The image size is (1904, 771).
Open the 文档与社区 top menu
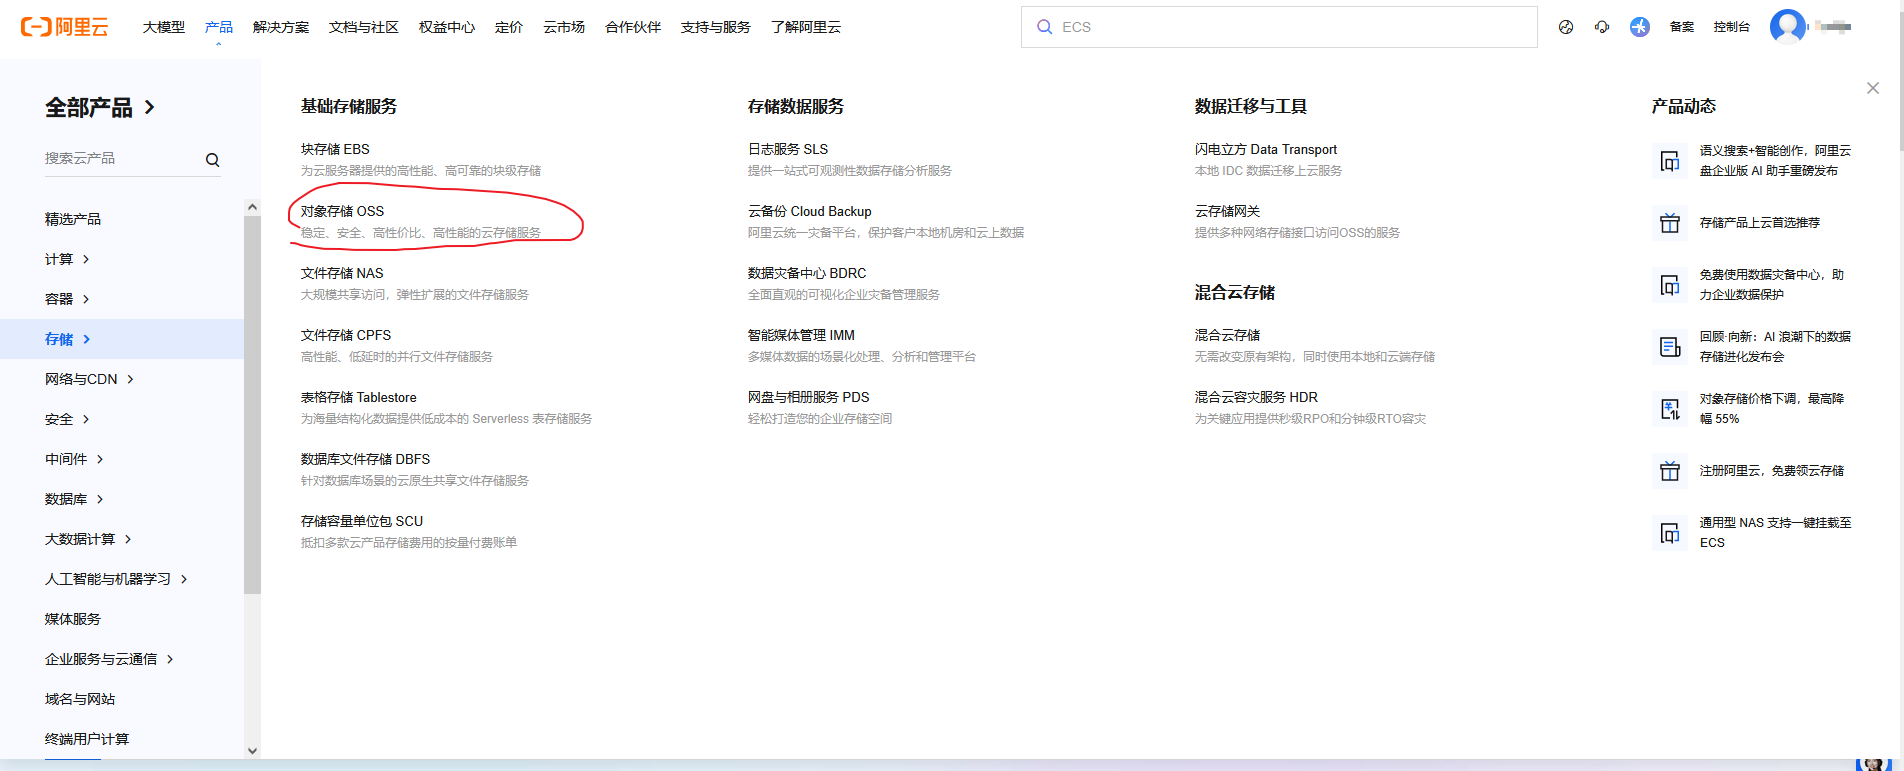[364, 27]
